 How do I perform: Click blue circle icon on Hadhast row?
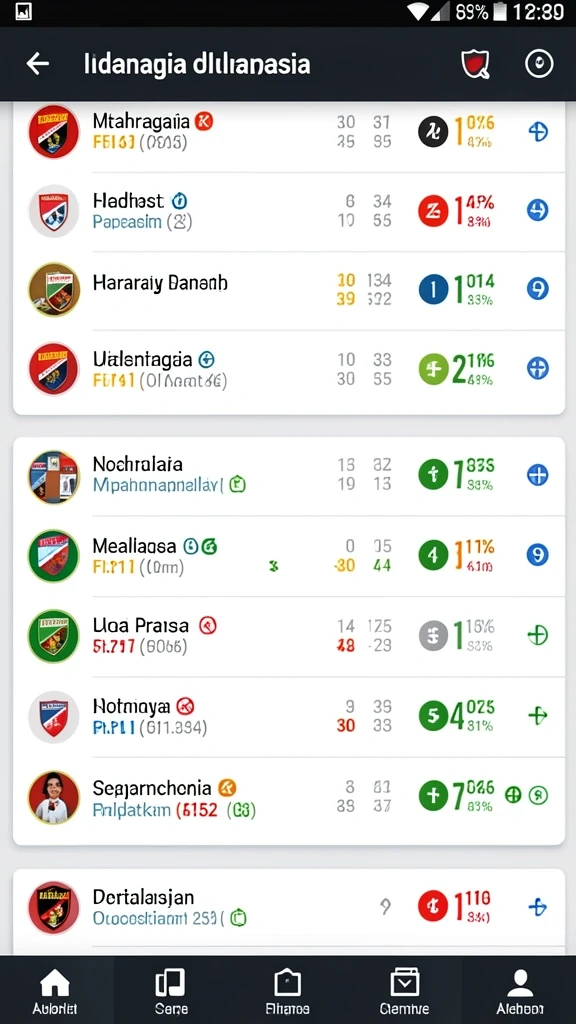(x=537, y=210)
